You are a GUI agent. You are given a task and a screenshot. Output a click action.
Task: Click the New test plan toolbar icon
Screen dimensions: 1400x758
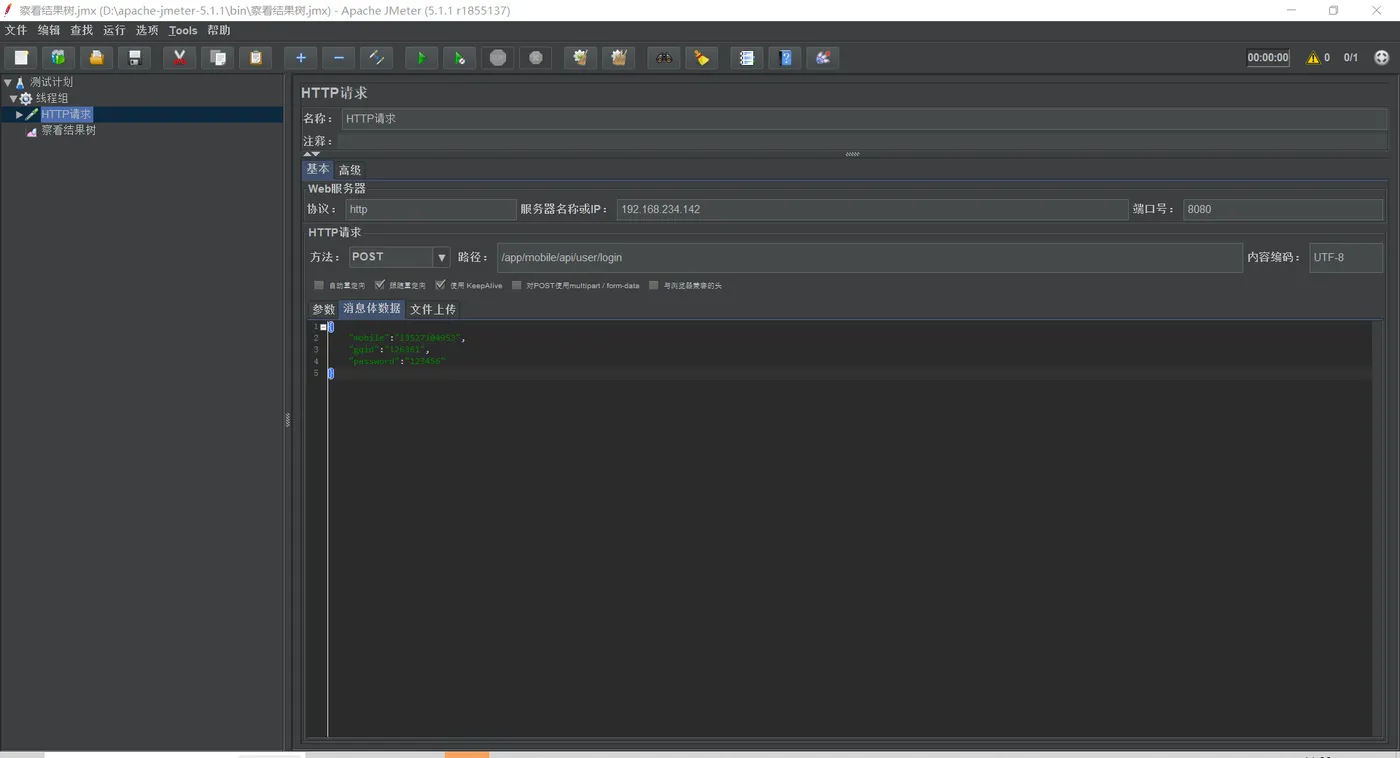(x=21, y=58)
